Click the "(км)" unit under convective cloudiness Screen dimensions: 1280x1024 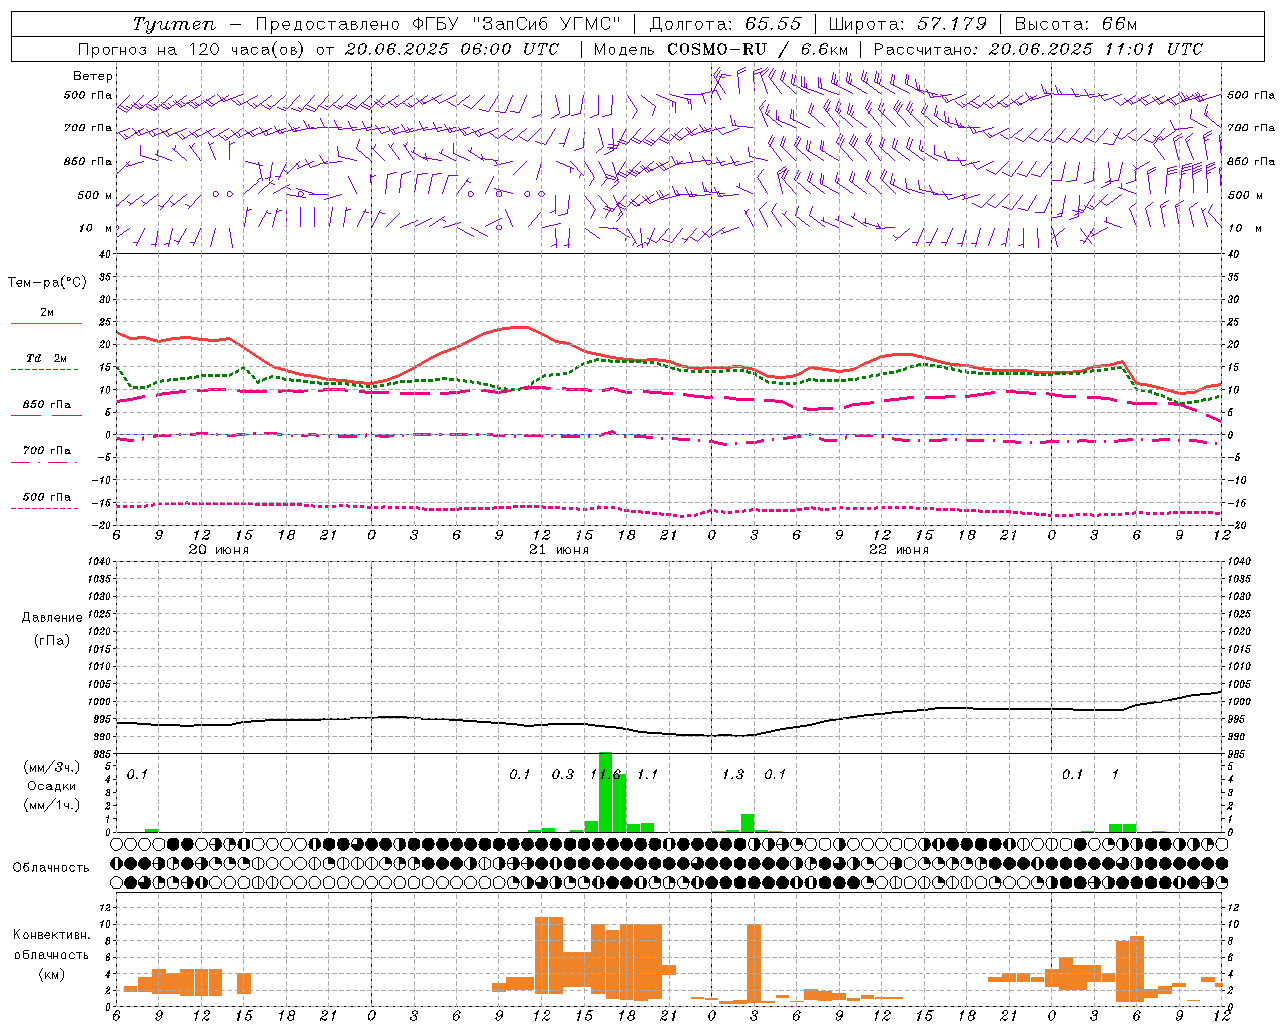point(51,974)
